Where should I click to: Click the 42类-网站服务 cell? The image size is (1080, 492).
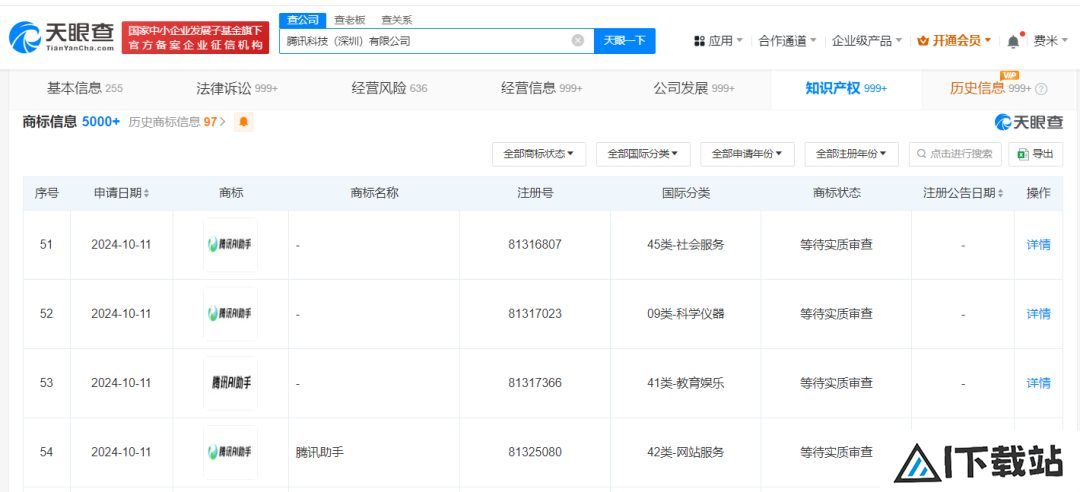685,452
